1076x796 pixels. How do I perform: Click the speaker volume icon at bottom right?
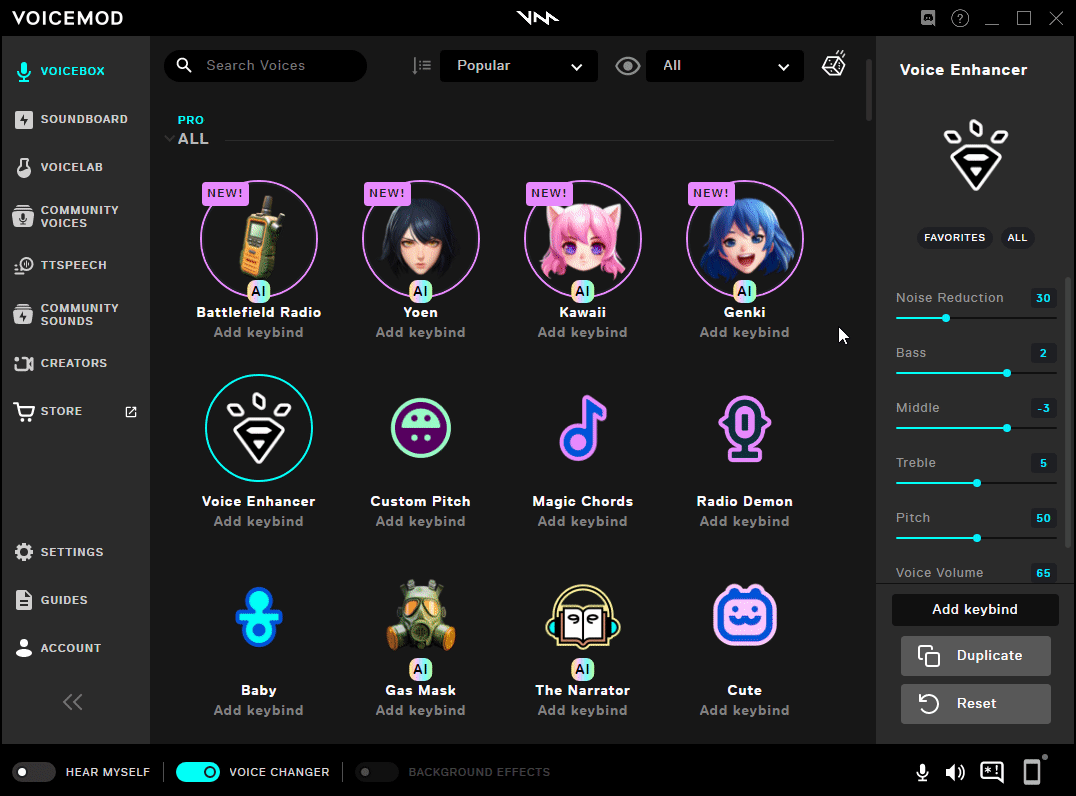955,771
